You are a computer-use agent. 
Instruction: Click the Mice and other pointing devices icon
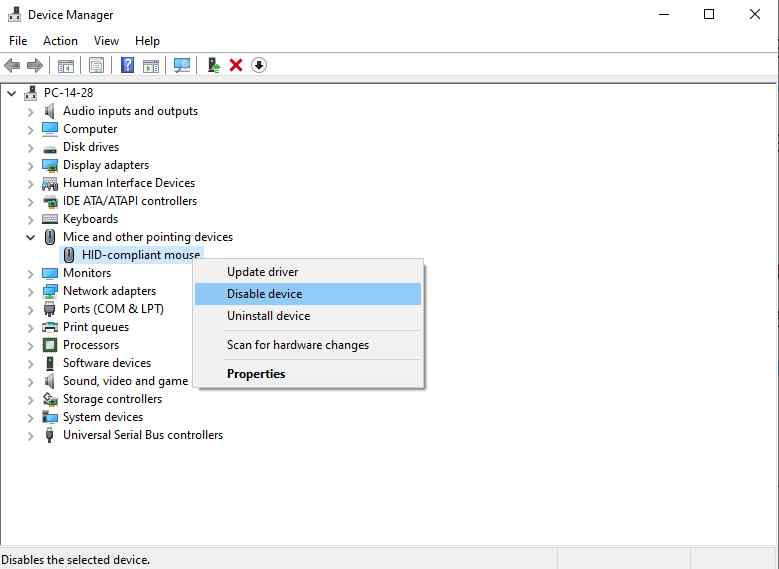(50, 237)
